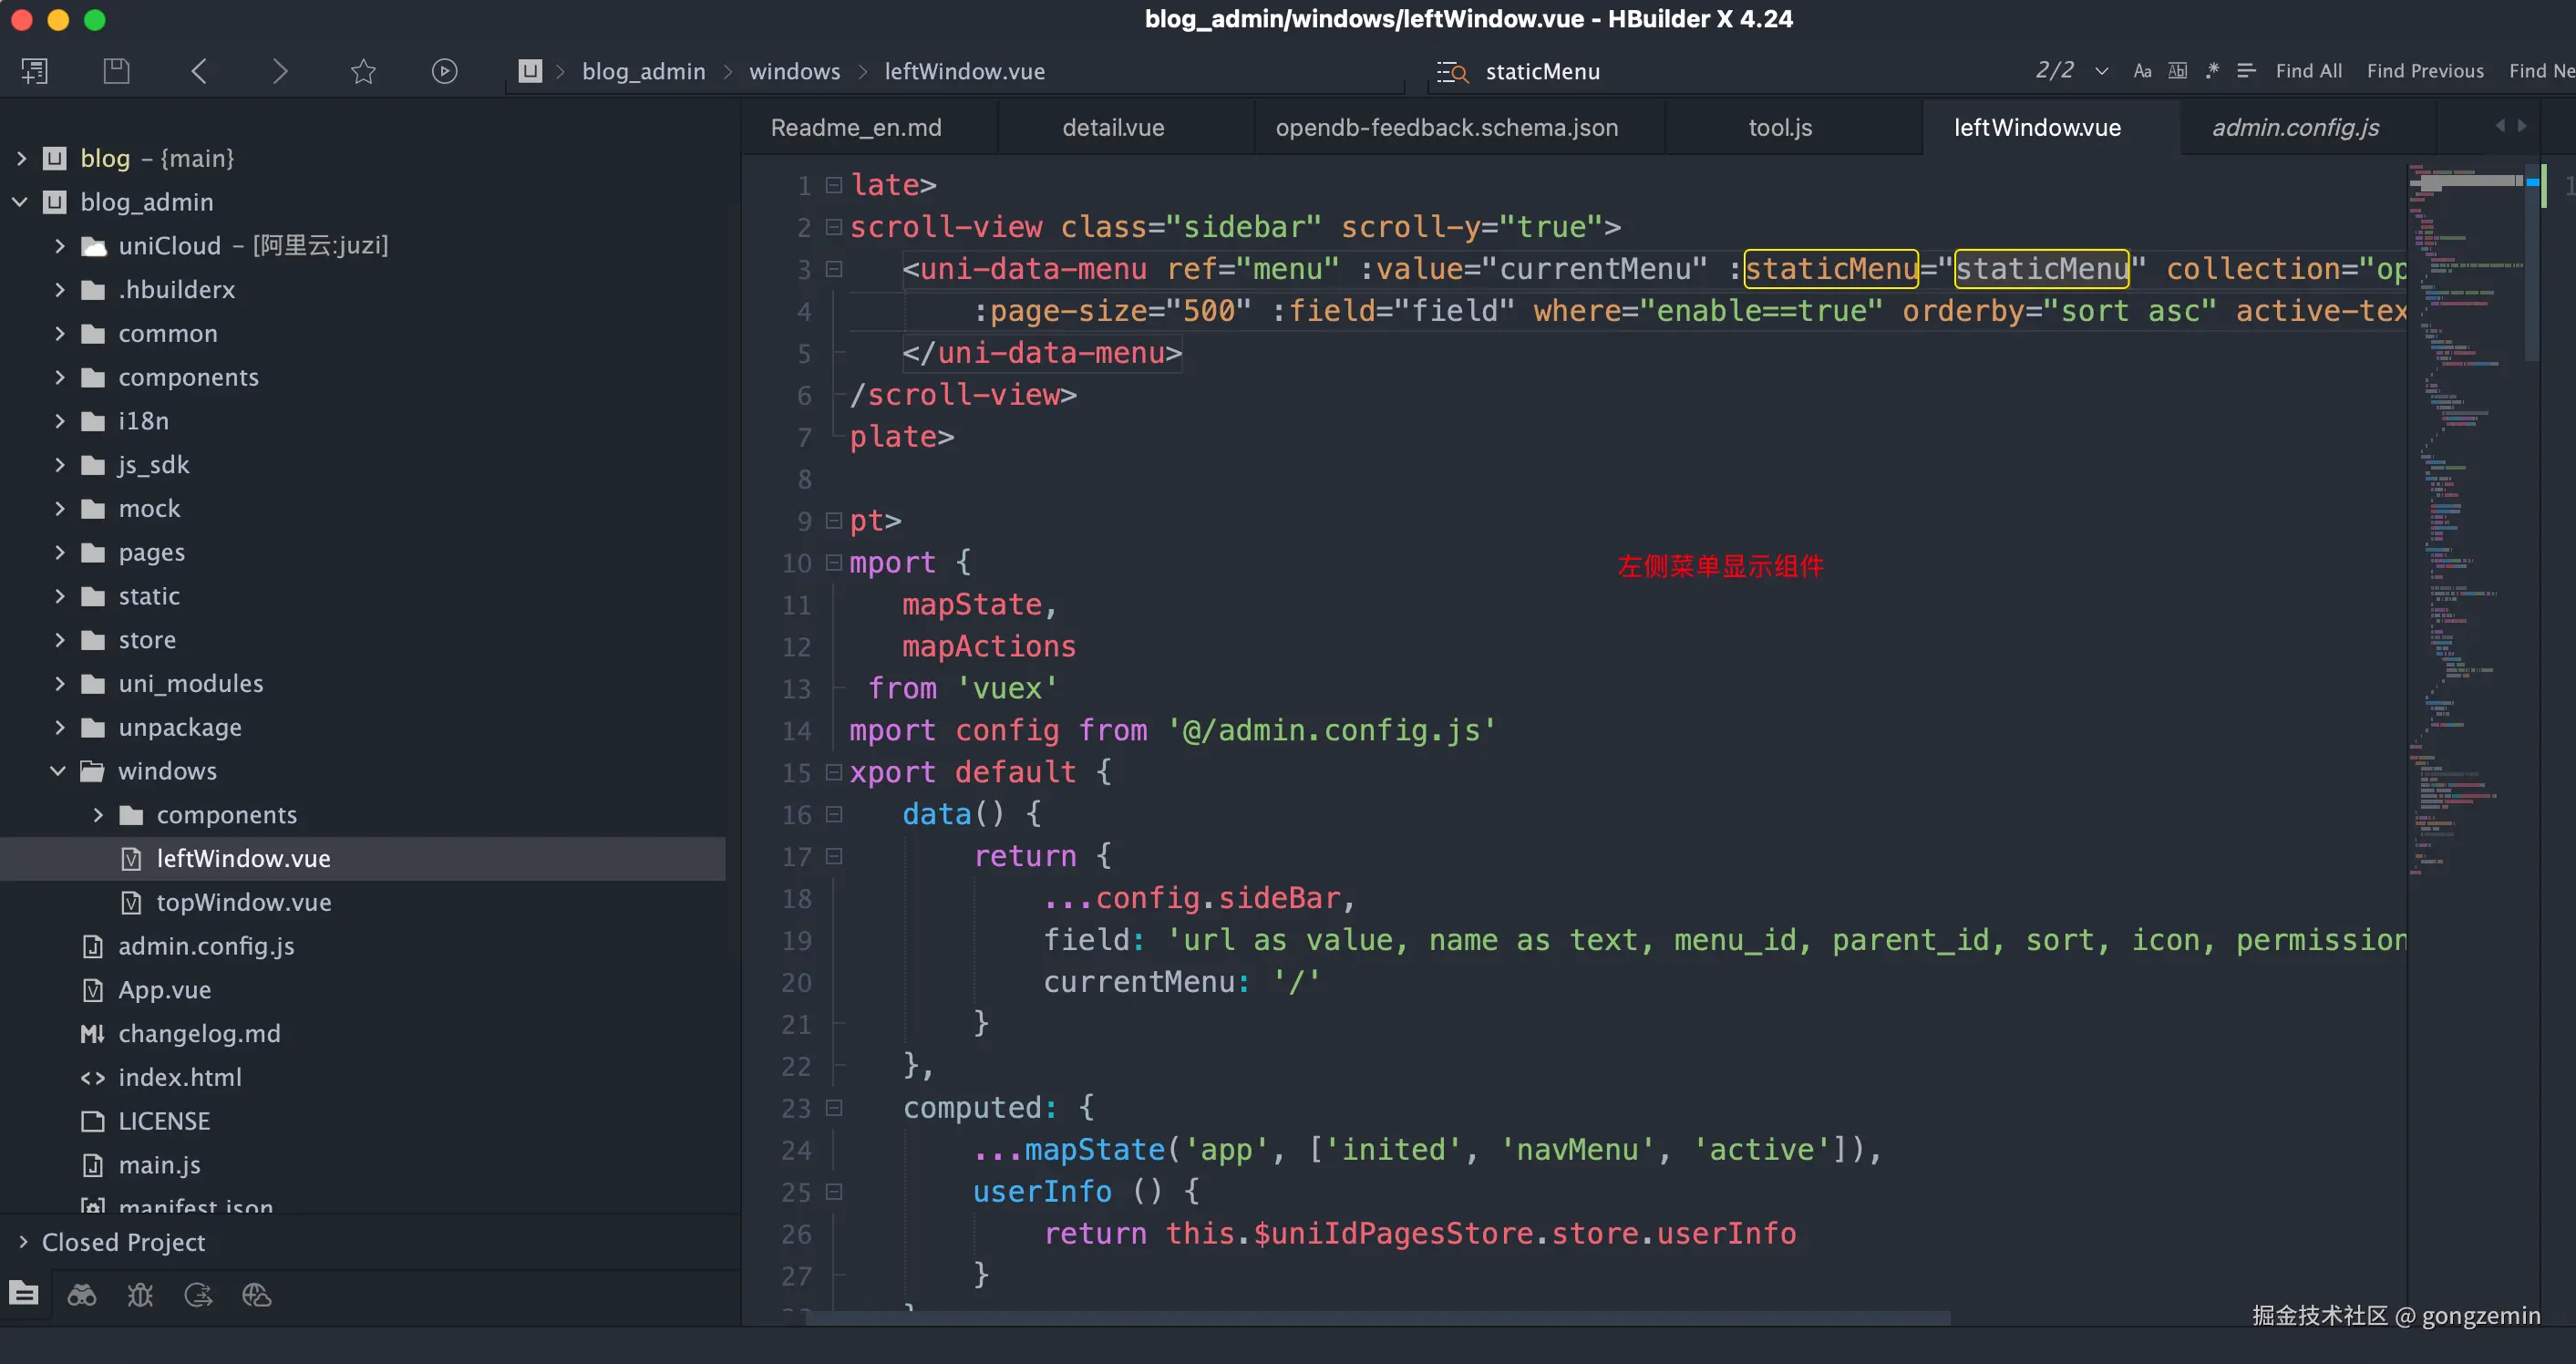2576x1364 pixels.
Task: Click the bookmark star icon
Action: point(363,71)
